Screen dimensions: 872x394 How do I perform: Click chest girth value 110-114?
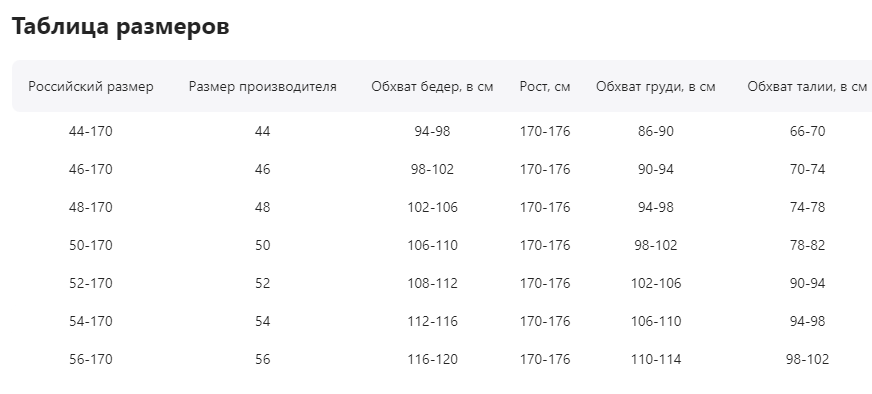tap(656, 359)
